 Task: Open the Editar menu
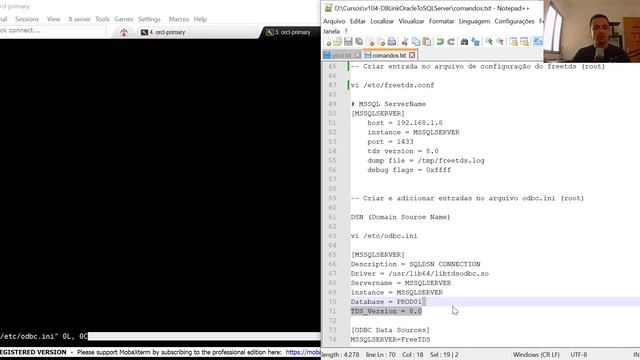(358, 21)
